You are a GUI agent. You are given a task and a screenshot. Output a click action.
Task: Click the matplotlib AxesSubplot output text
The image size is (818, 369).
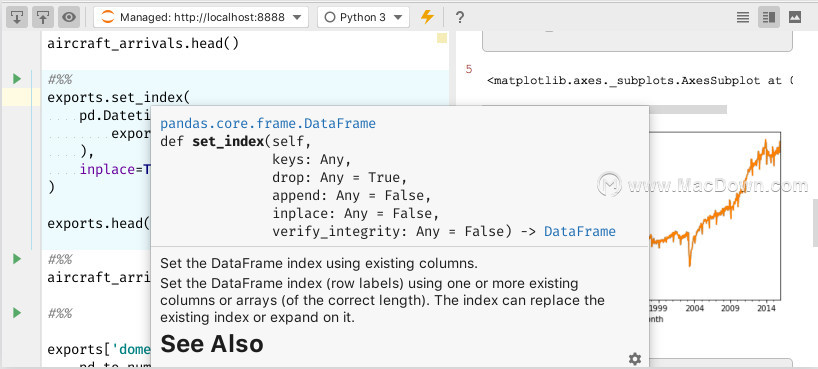pos(640,81)
